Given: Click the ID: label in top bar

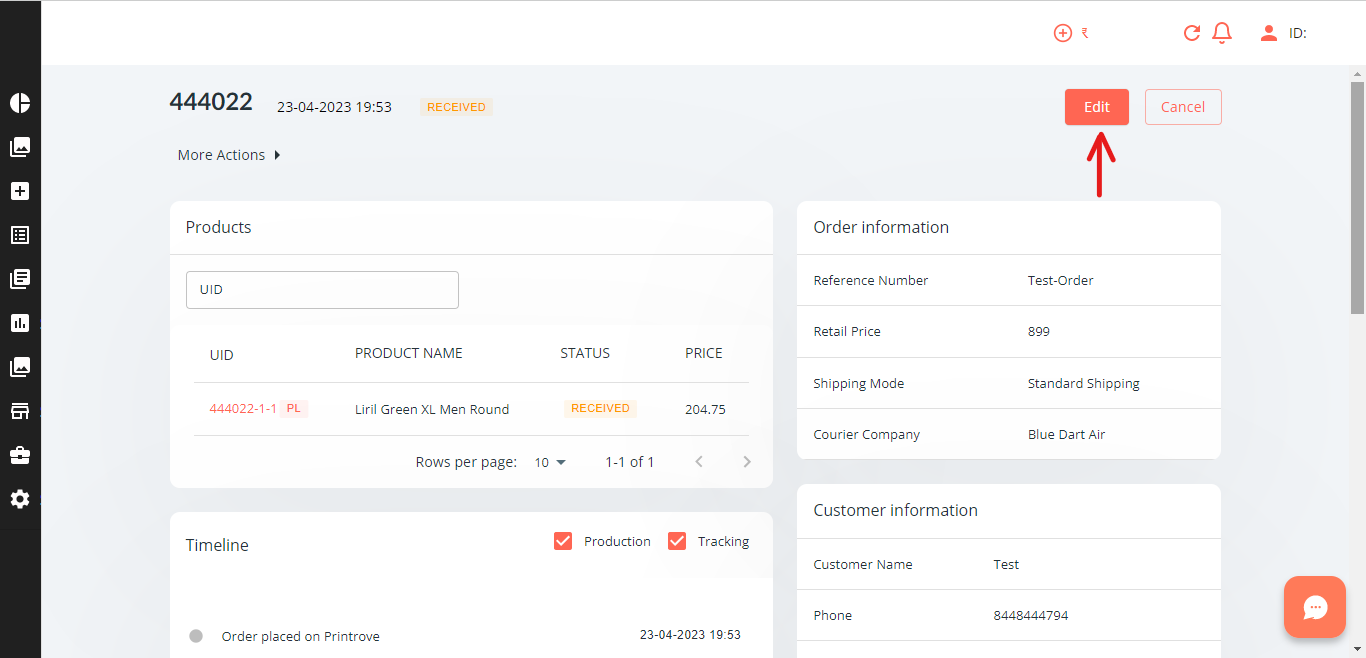Looking at the screenshot, I should click(x=1297, y=33).
